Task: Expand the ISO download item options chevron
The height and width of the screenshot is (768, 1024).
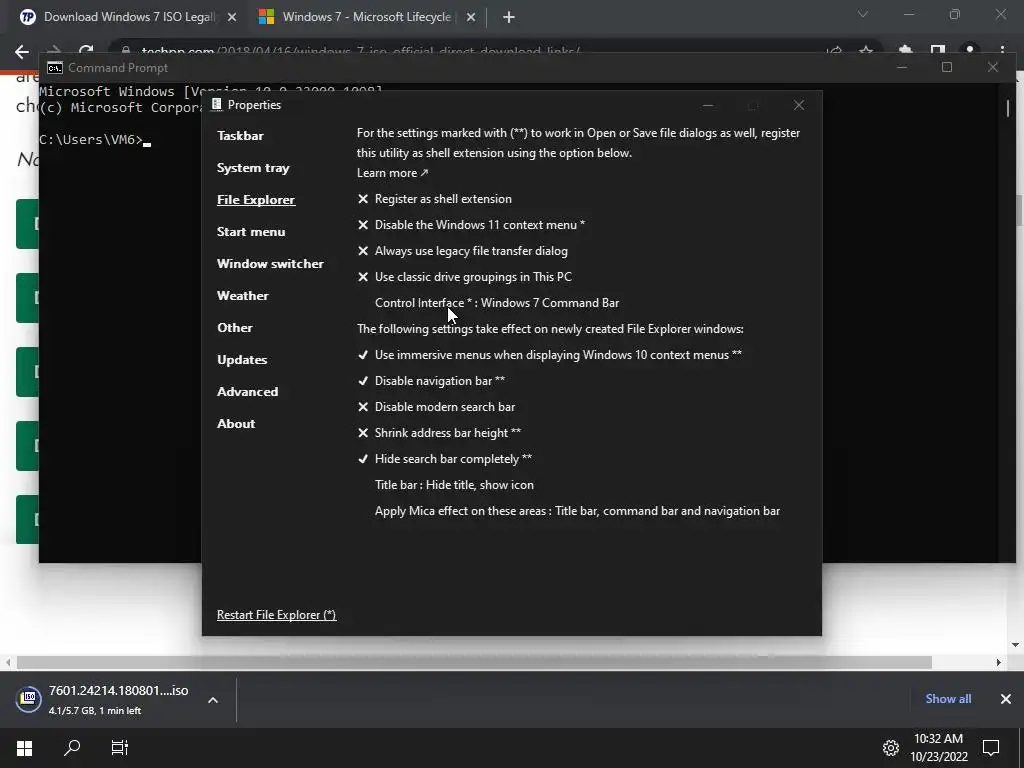Action: 213,700
